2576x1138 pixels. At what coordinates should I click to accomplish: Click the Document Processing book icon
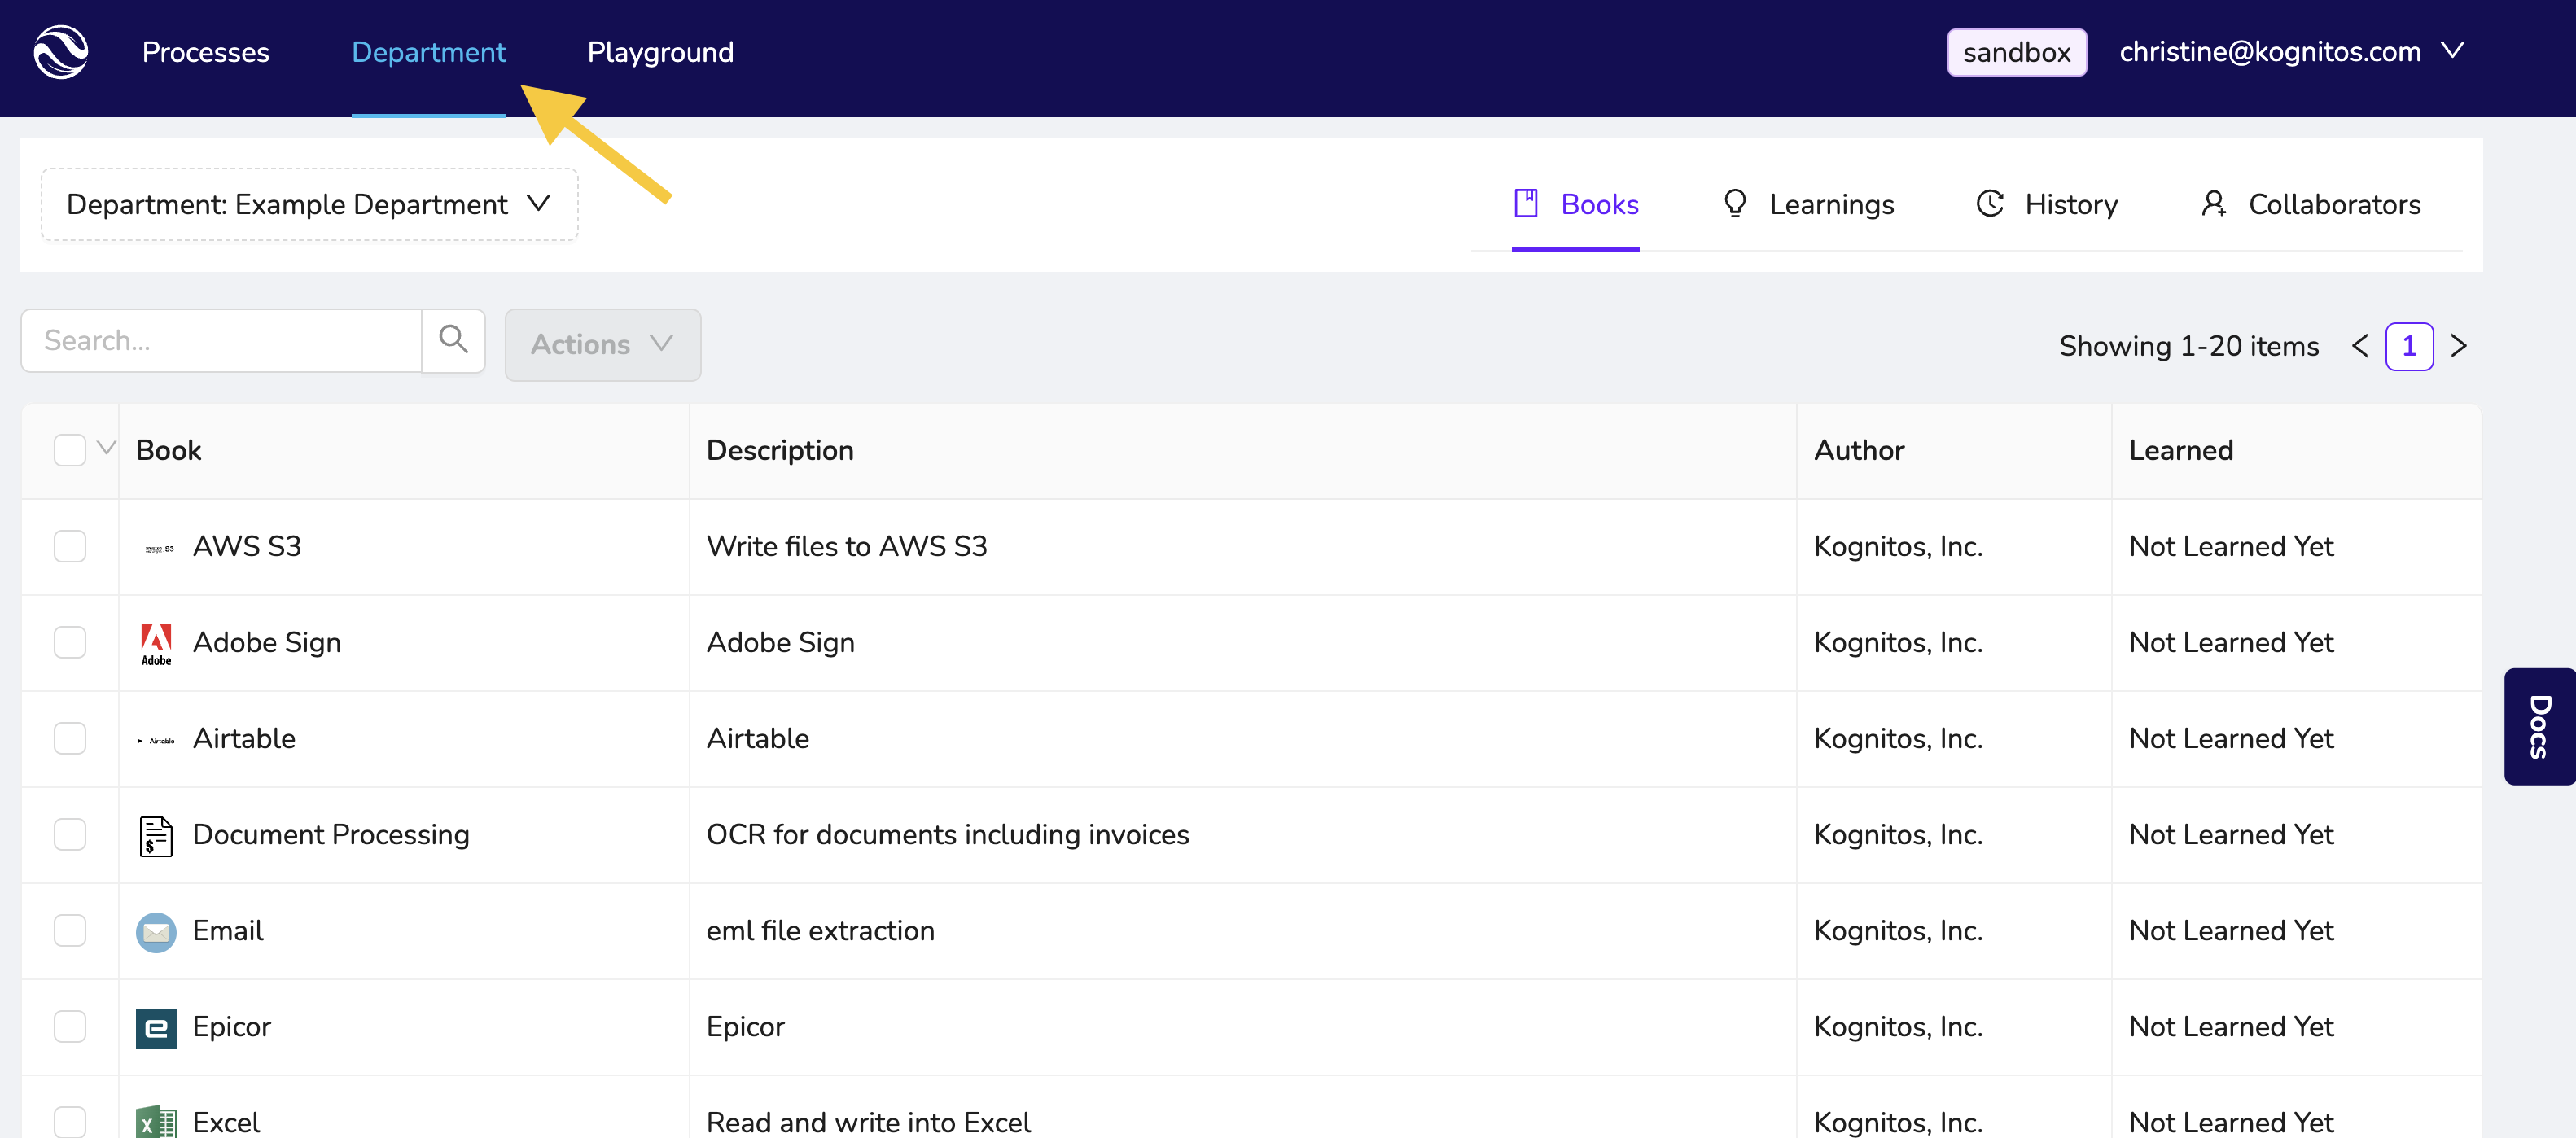point(156,835)
